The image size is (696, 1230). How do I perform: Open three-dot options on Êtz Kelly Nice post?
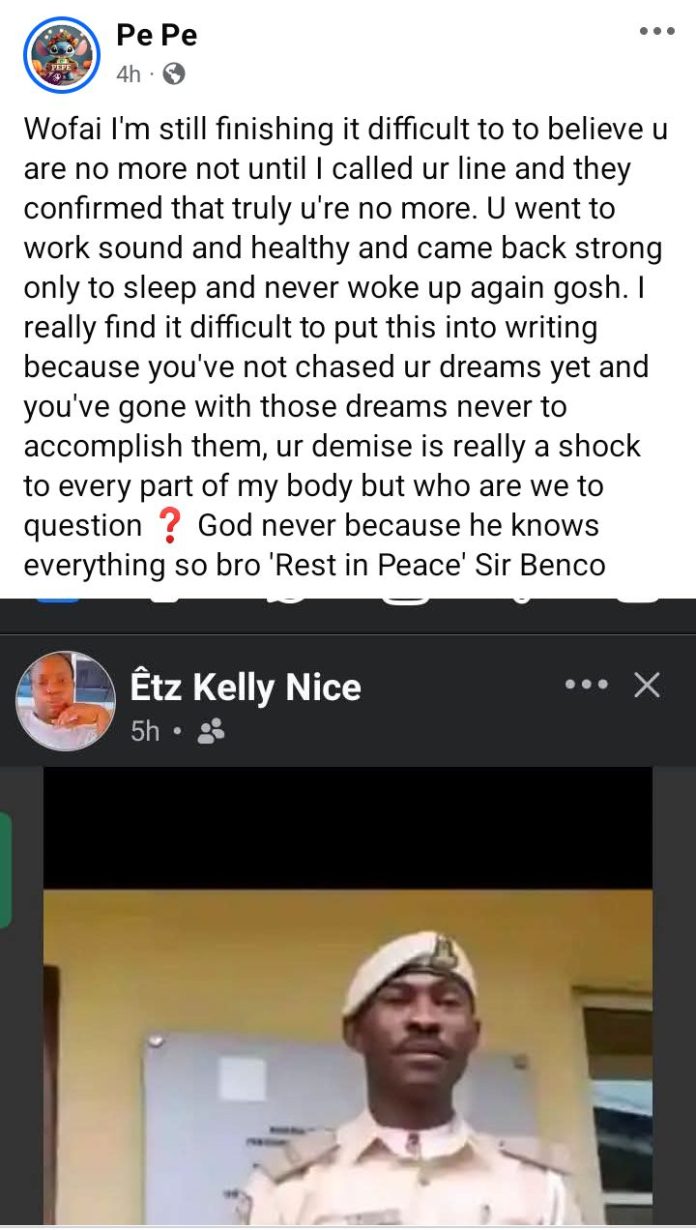[x=586, y=685]
